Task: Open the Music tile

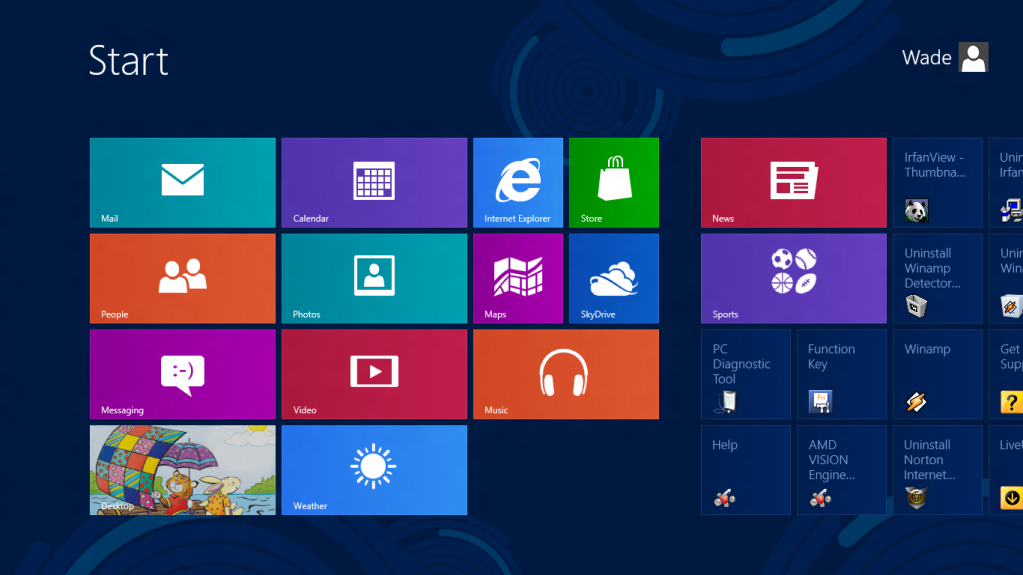Action: coord(566,374)
